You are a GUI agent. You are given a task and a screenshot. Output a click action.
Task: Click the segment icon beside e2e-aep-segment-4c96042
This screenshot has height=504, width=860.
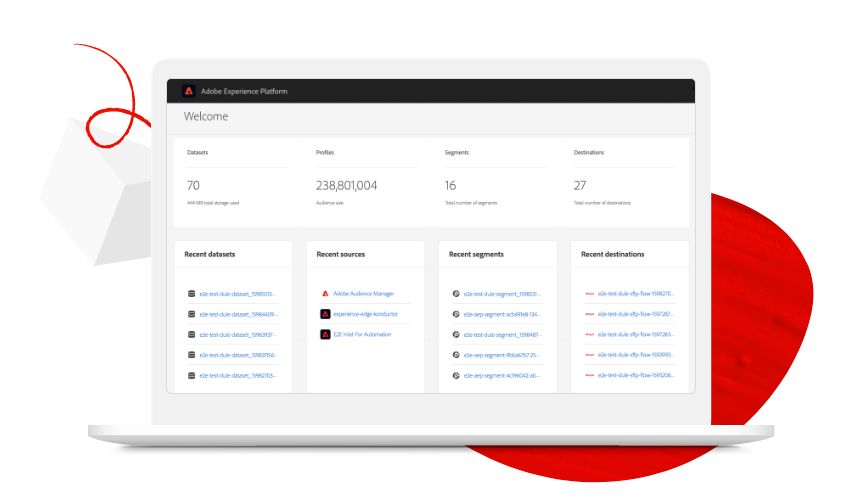(456, 376)
